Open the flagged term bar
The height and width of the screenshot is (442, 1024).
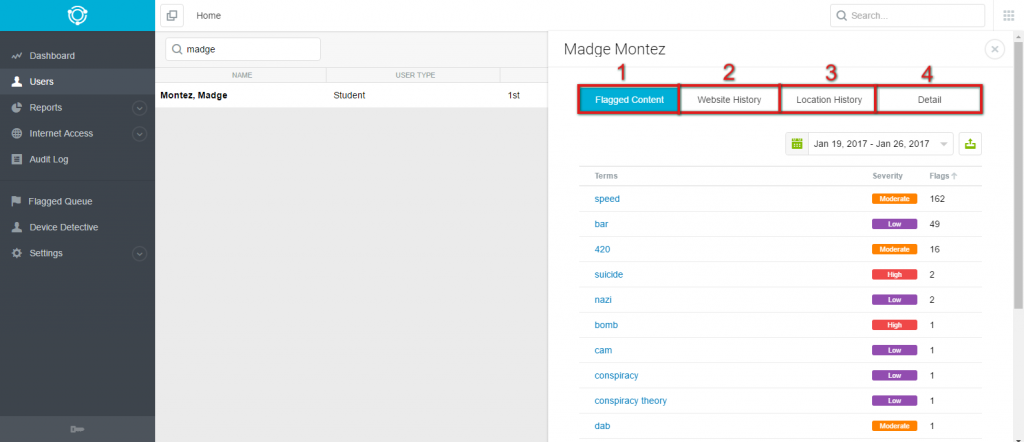(x=601, y=224)
